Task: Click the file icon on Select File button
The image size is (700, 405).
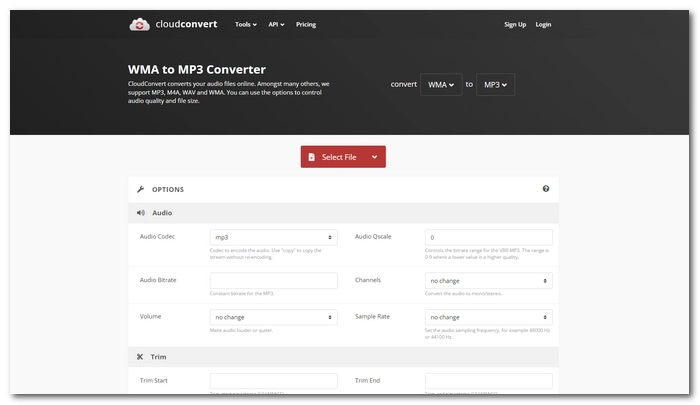Action: point(312,157)
